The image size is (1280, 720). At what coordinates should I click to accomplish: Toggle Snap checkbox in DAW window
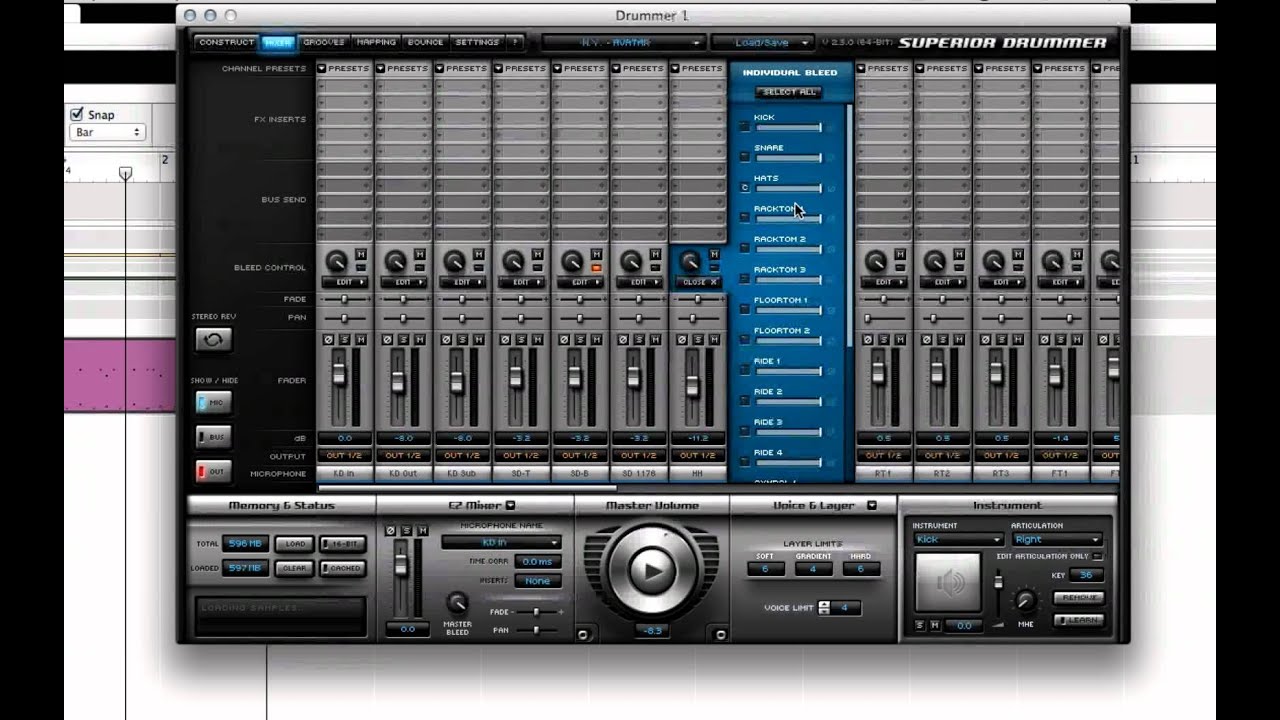(77, 114)
